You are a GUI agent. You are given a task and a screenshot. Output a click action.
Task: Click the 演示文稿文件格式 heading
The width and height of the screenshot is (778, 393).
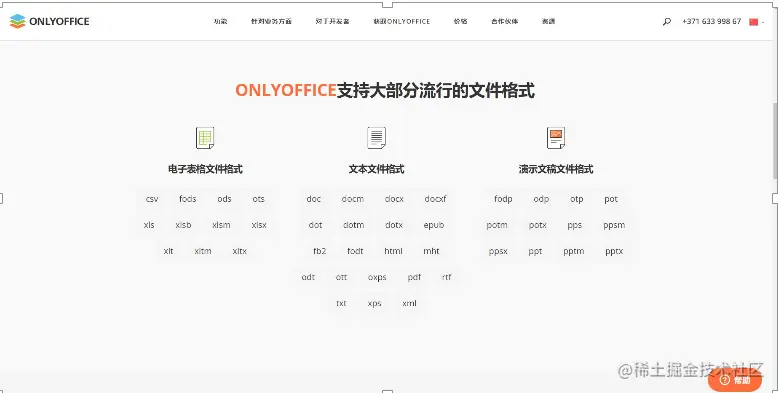pos(556,169)
